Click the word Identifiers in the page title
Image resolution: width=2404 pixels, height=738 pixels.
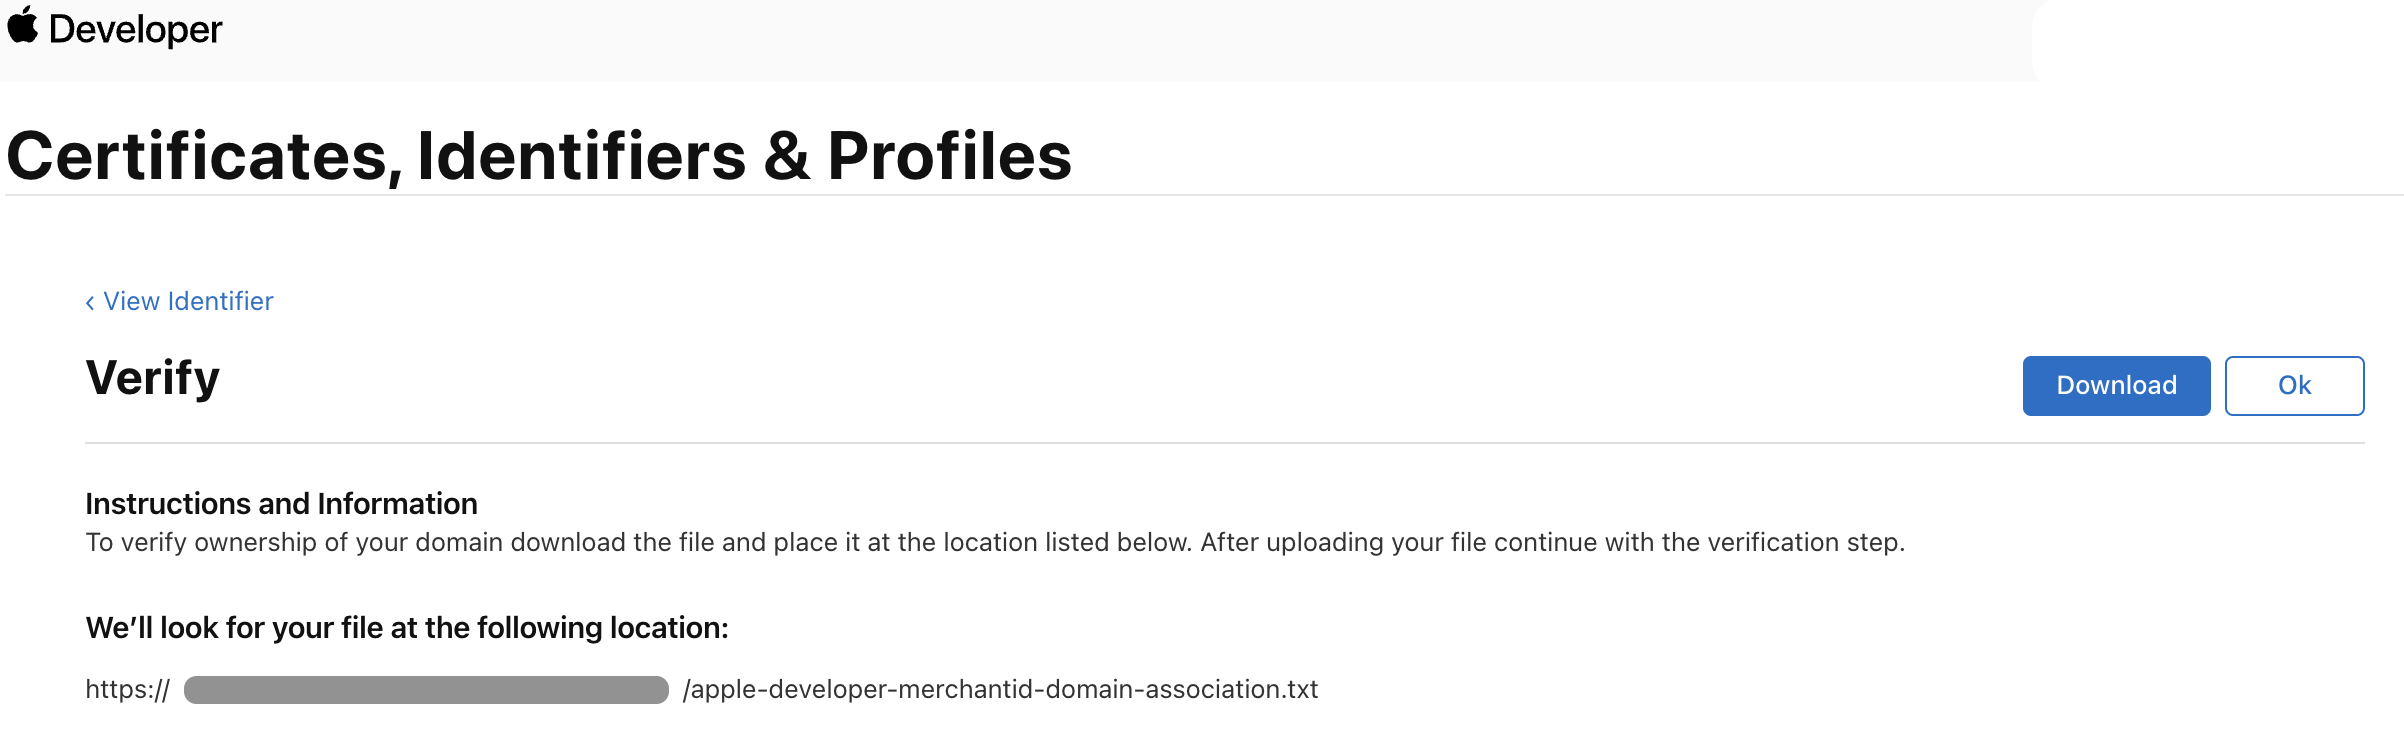point(581,157)
